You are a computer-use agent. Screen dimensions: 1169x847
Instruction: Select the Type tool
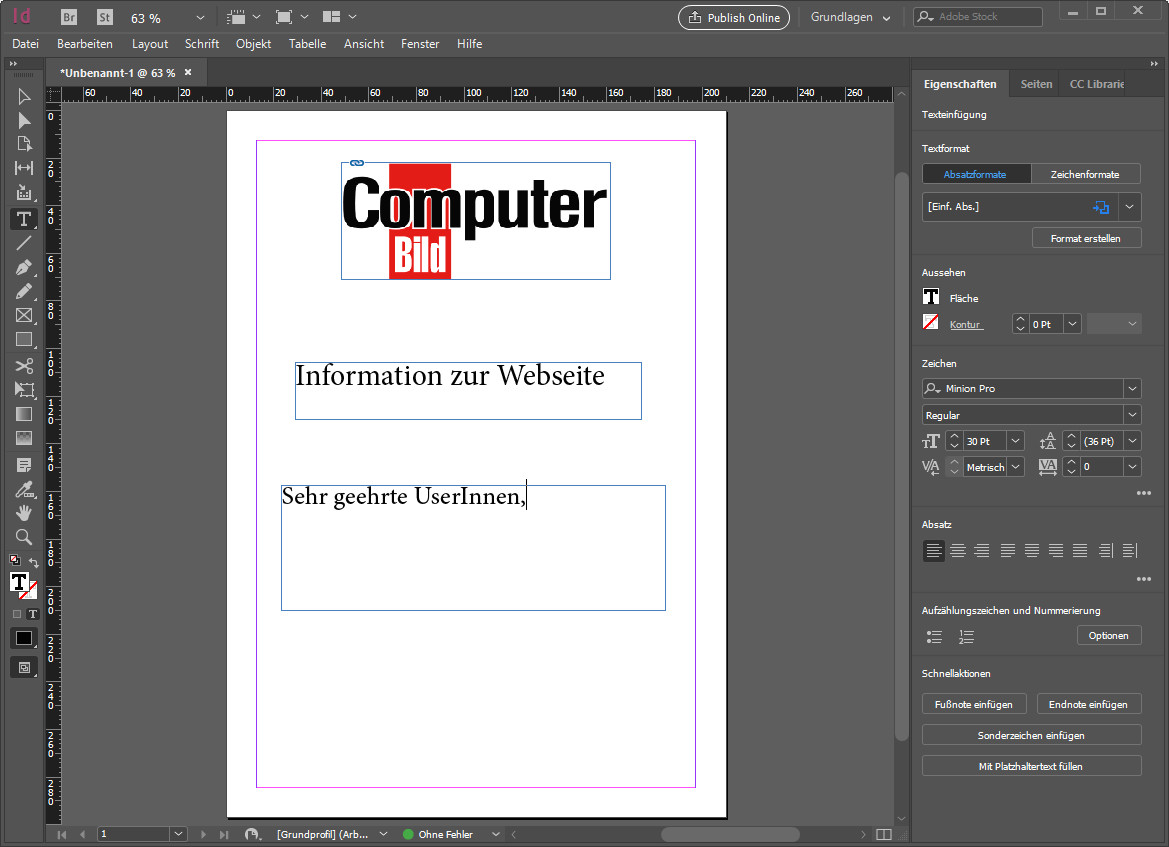click(24, 219)
